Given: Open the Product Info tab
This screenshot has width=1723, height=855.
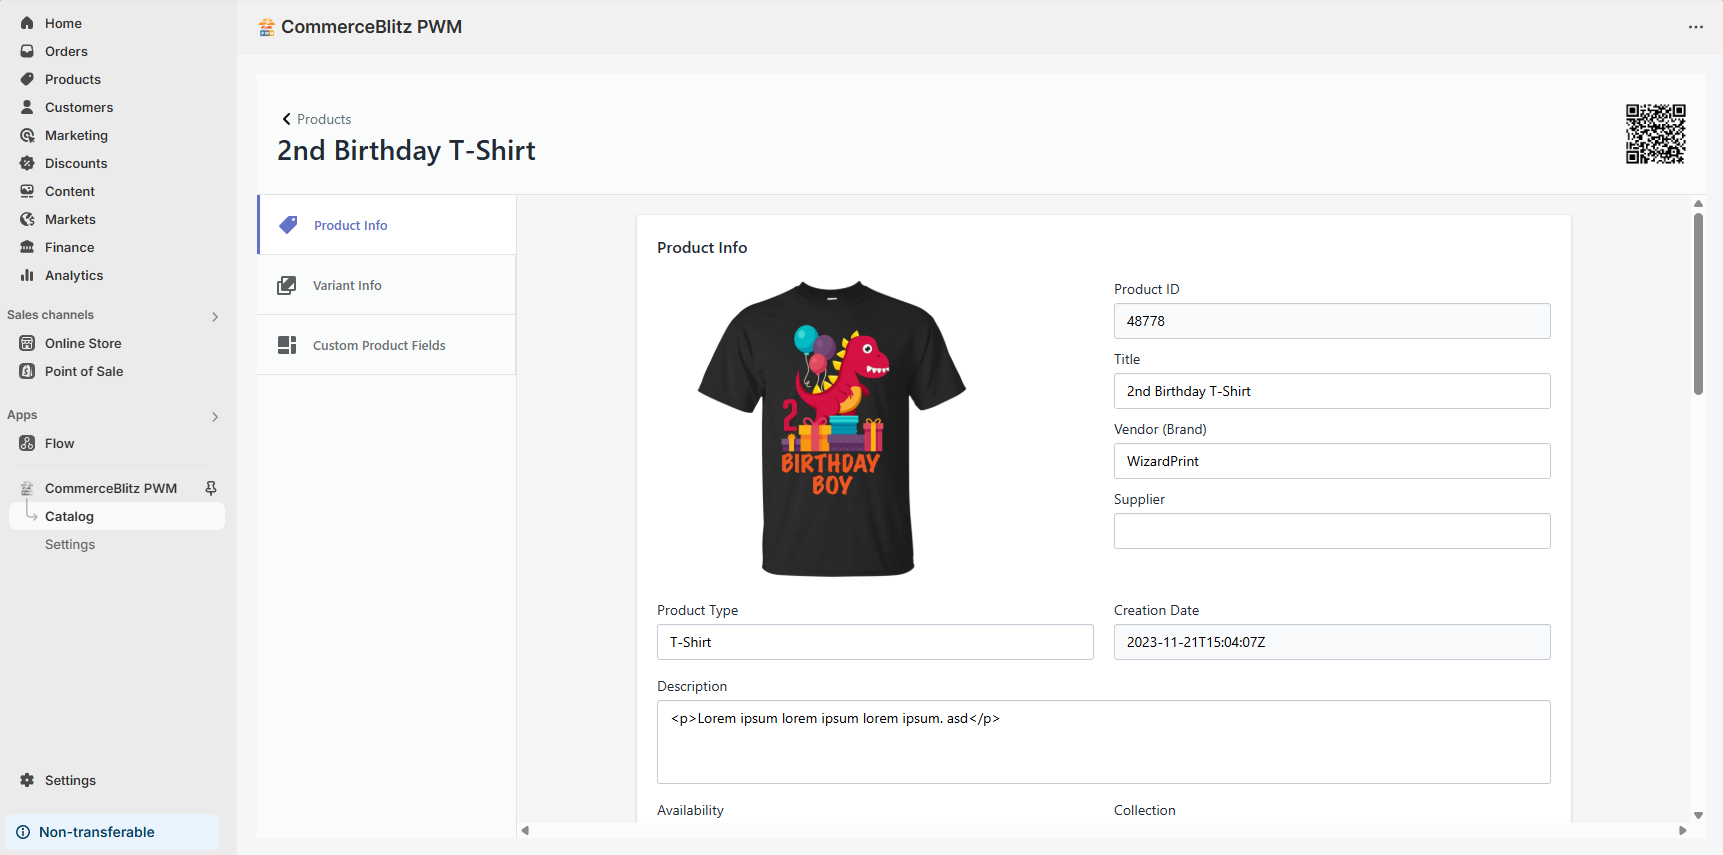Looking at the screenshot, I should click(387, 225).
